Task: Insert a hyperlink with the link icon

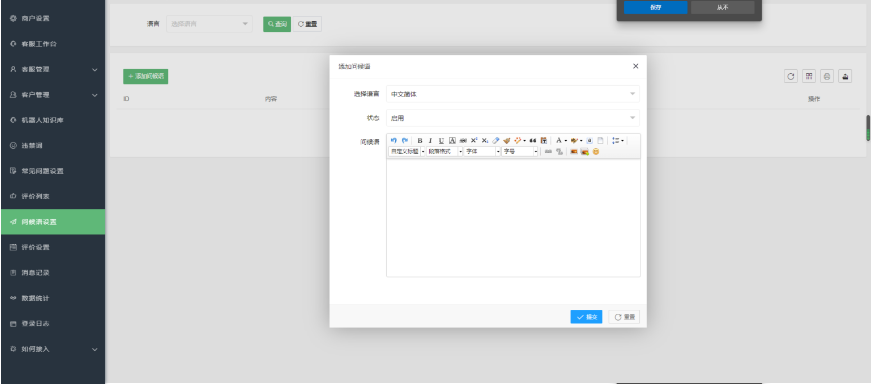Action: tap(548, 151)
